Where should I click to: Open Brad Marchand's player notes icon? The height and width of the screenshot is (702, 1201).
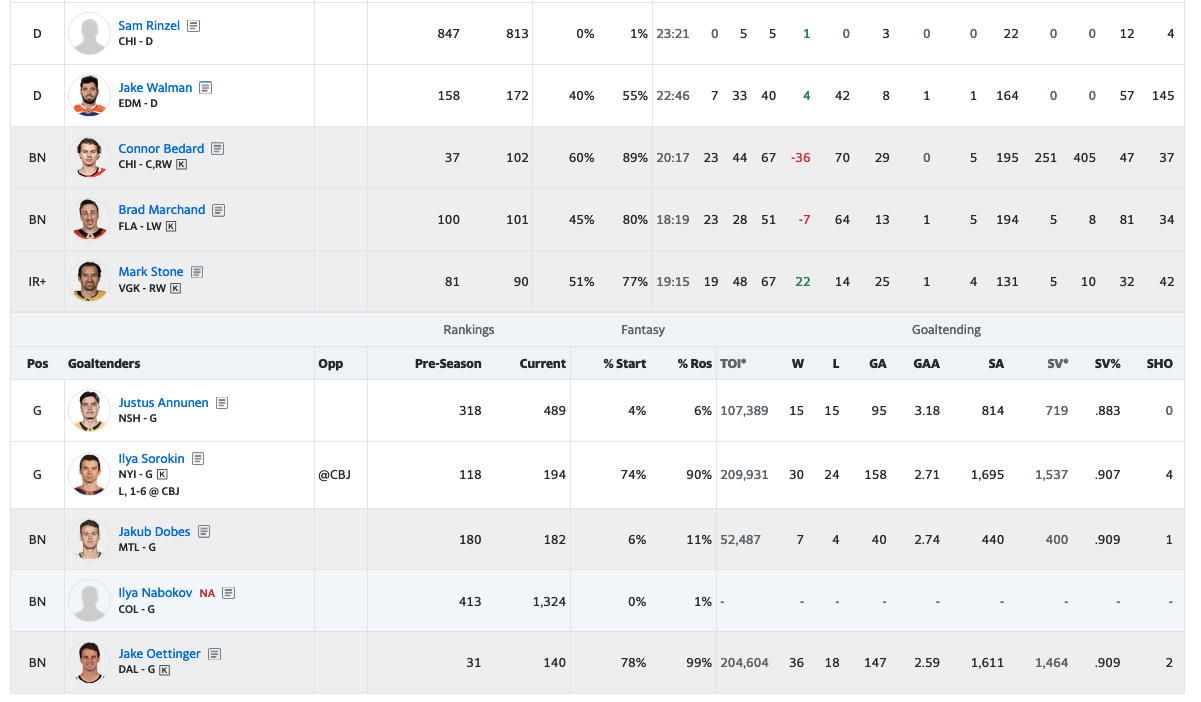click(x=218, y=210)
